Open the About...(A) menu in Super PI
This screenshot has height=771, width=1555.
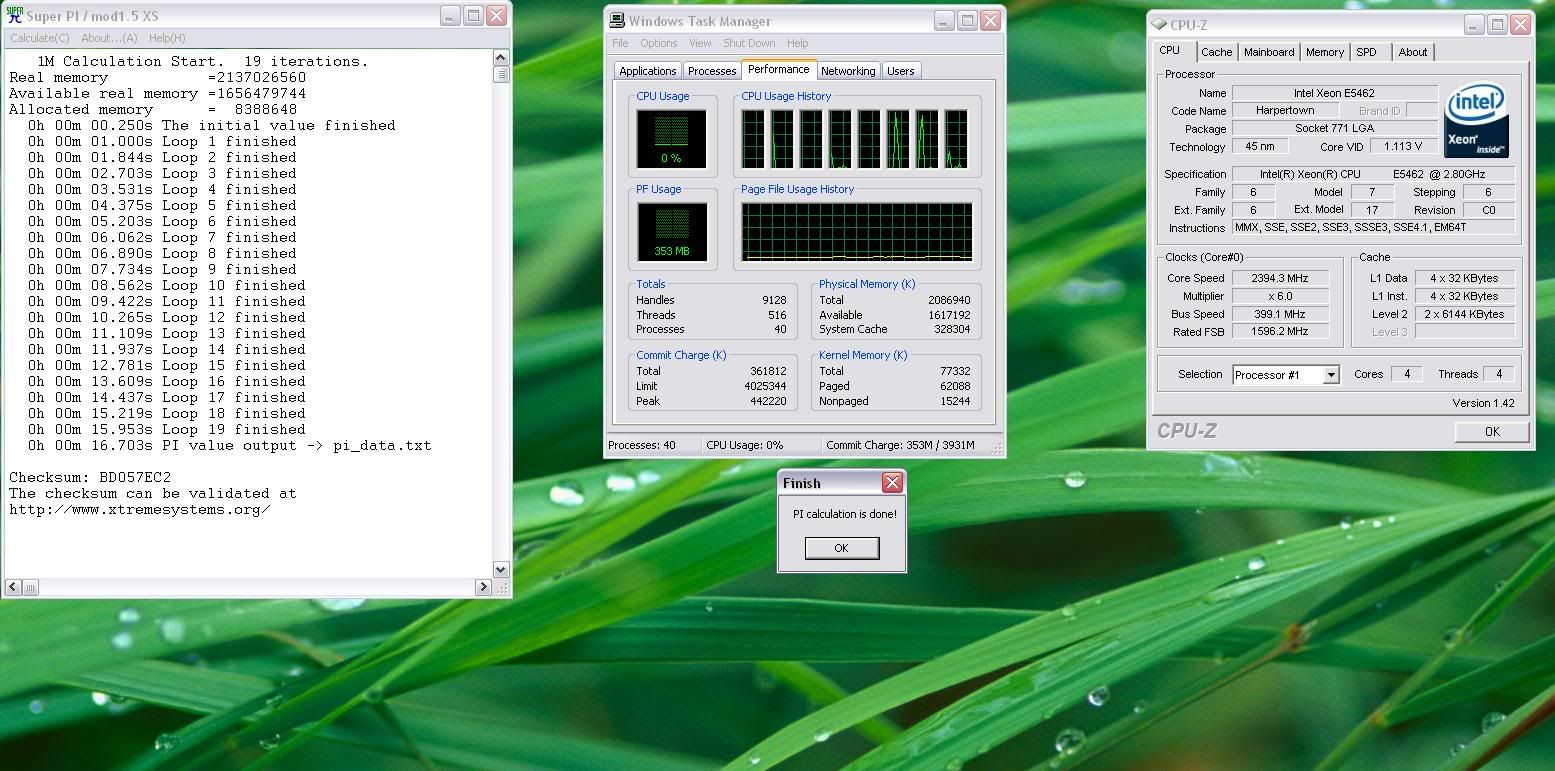[x=109, y=38]
